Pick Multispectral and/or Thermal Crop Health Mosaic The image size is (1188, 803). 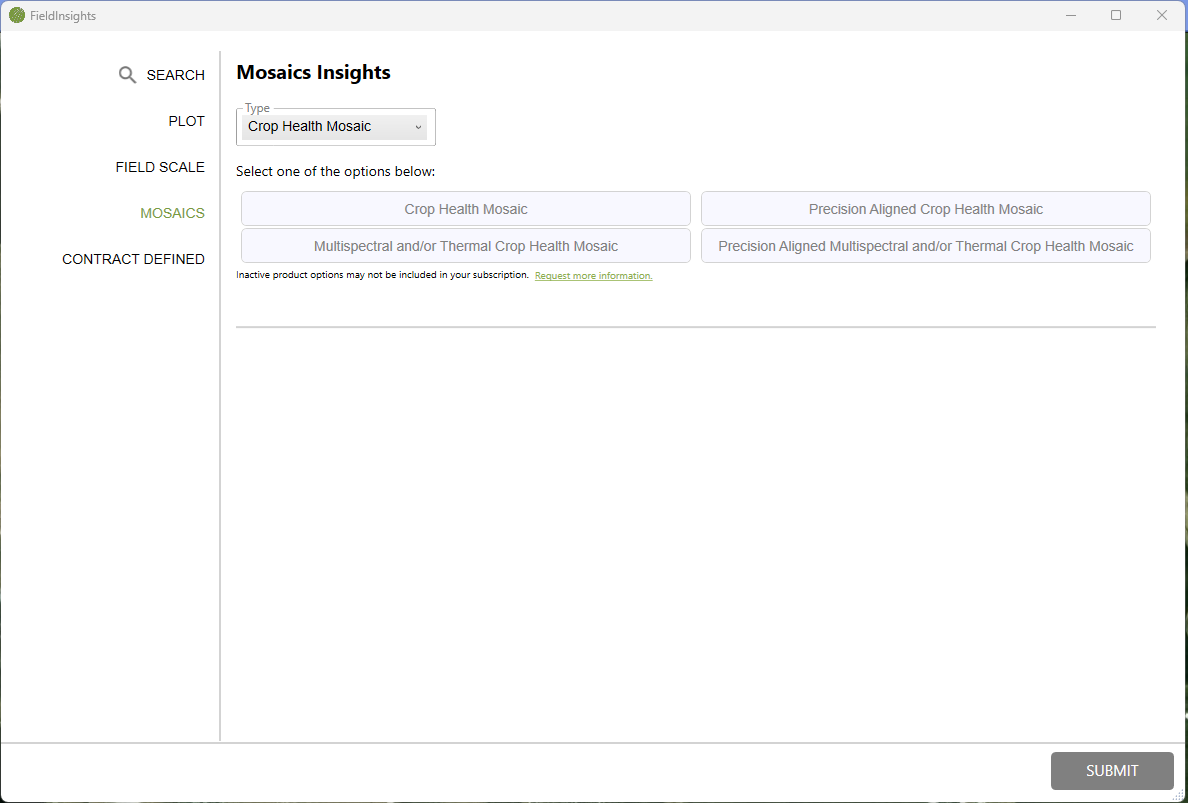tap(466, 246)
